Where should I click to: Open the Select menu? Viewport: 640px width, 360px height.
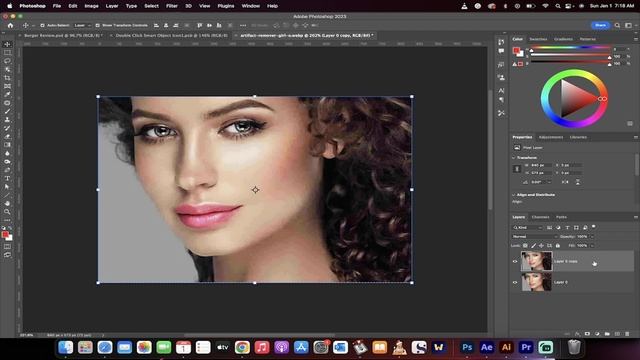pos(151,6)
